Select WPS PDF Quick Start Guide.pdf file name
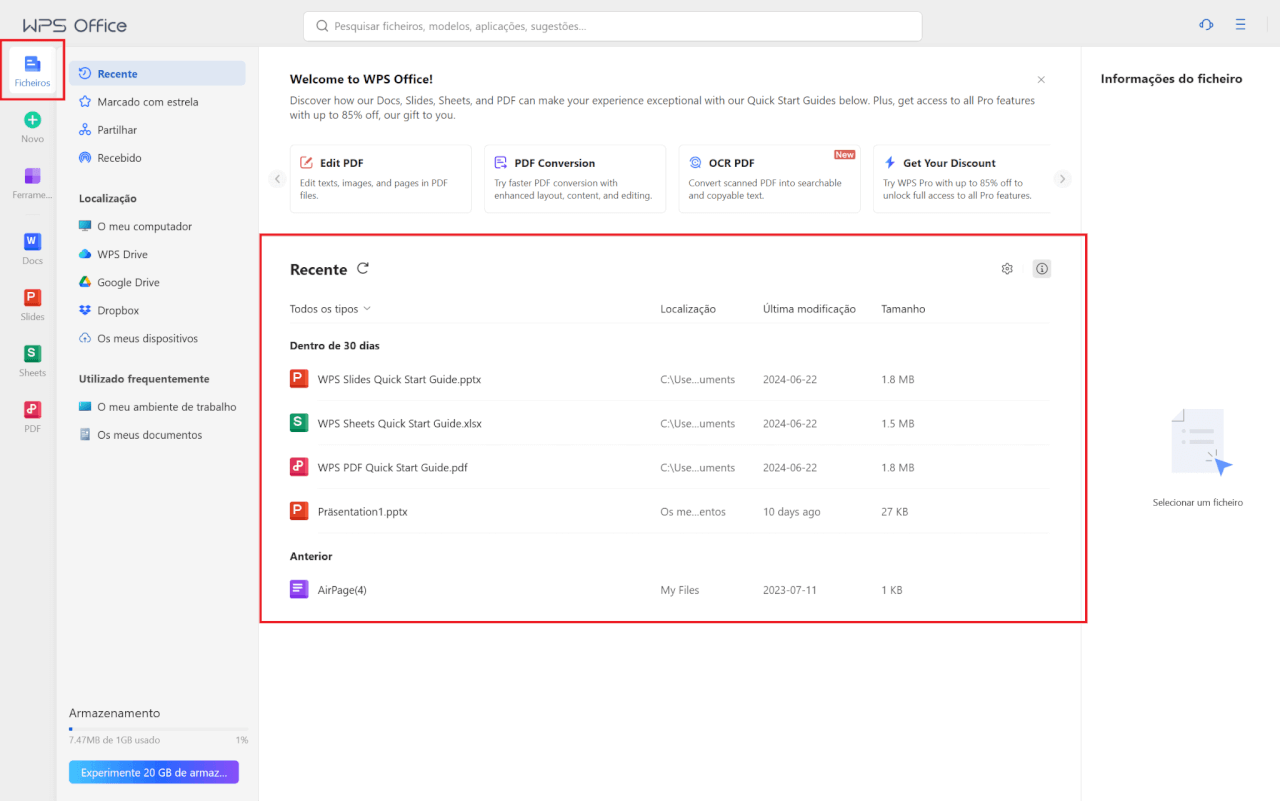 point(393,467)
